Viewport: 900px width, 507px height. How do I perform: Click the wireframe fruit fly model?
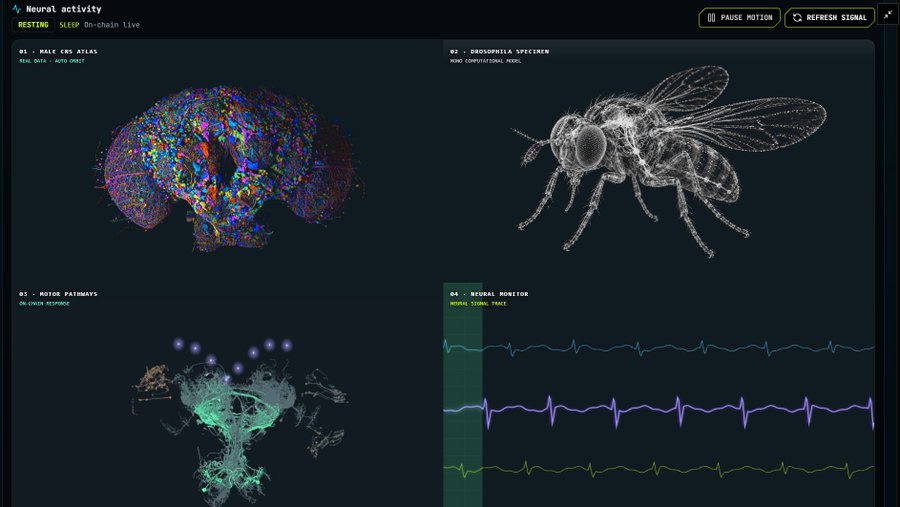click(669, 162)
